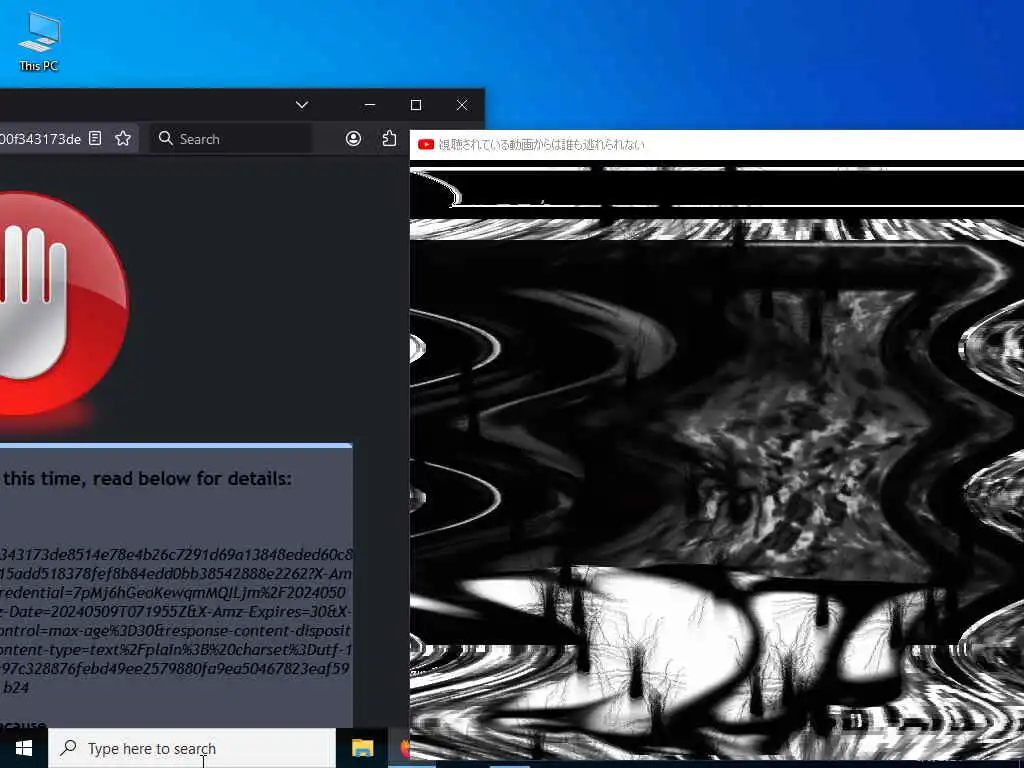Open the This PC desktop icon

[39, 40]
